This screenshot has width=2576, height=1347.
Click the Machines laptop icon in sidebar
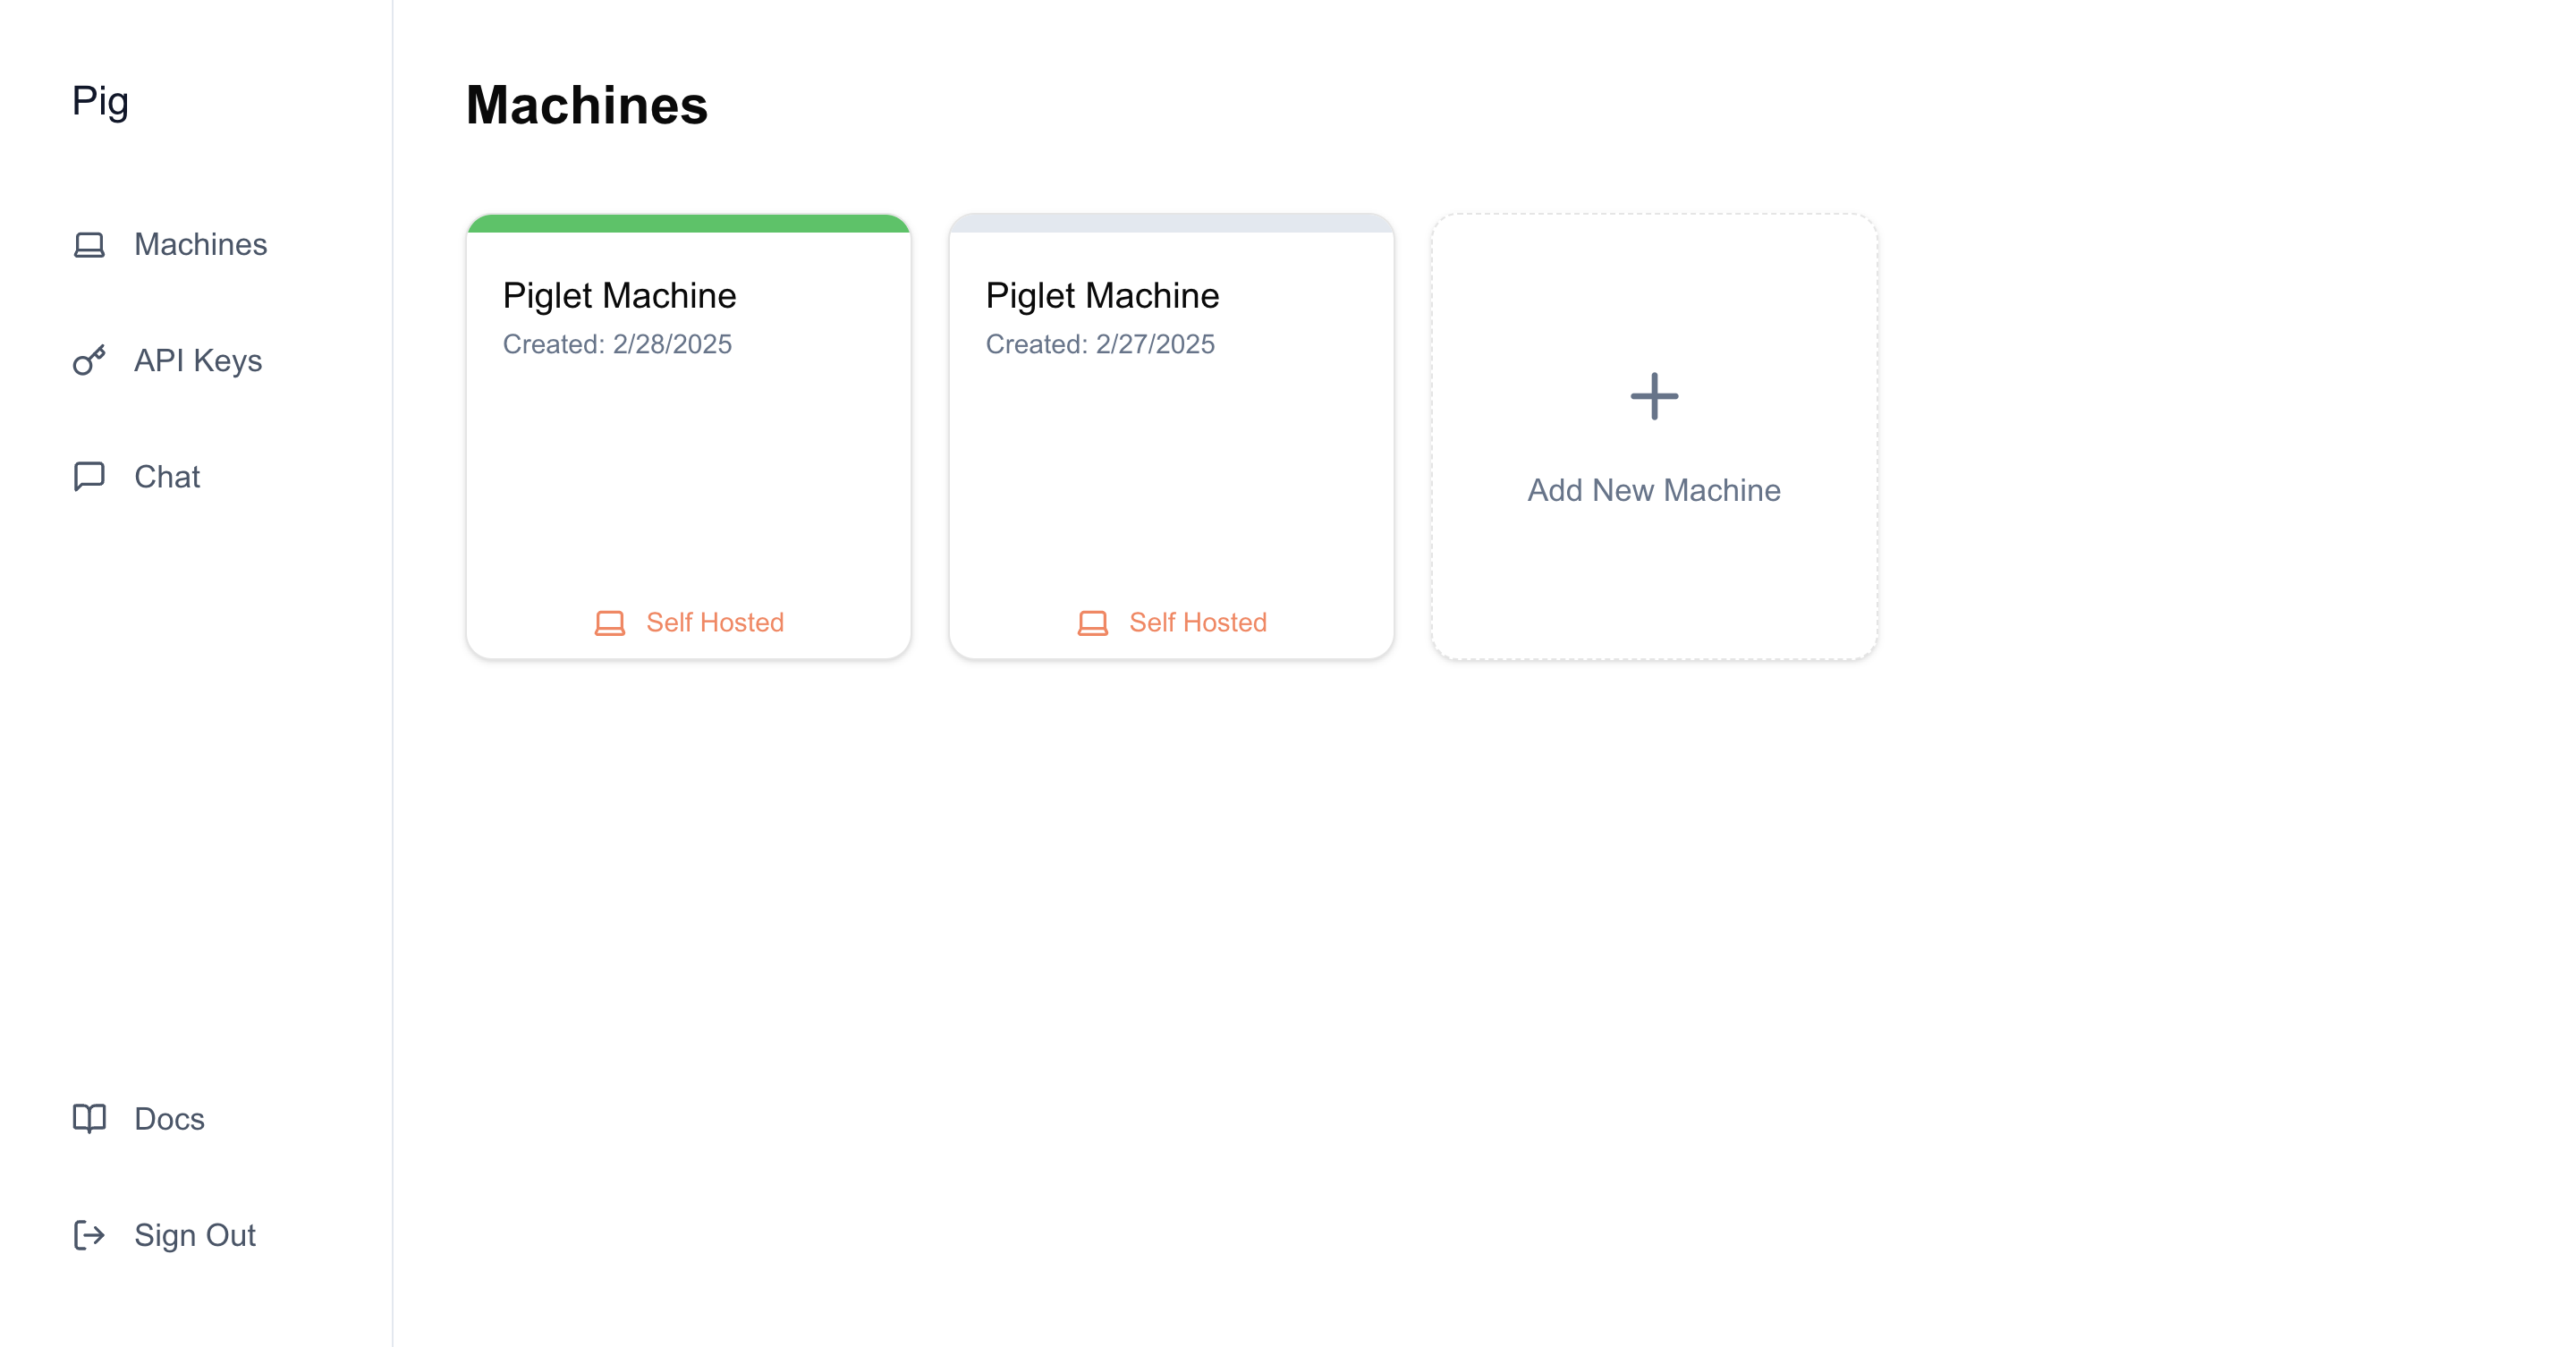click(89, 245)
